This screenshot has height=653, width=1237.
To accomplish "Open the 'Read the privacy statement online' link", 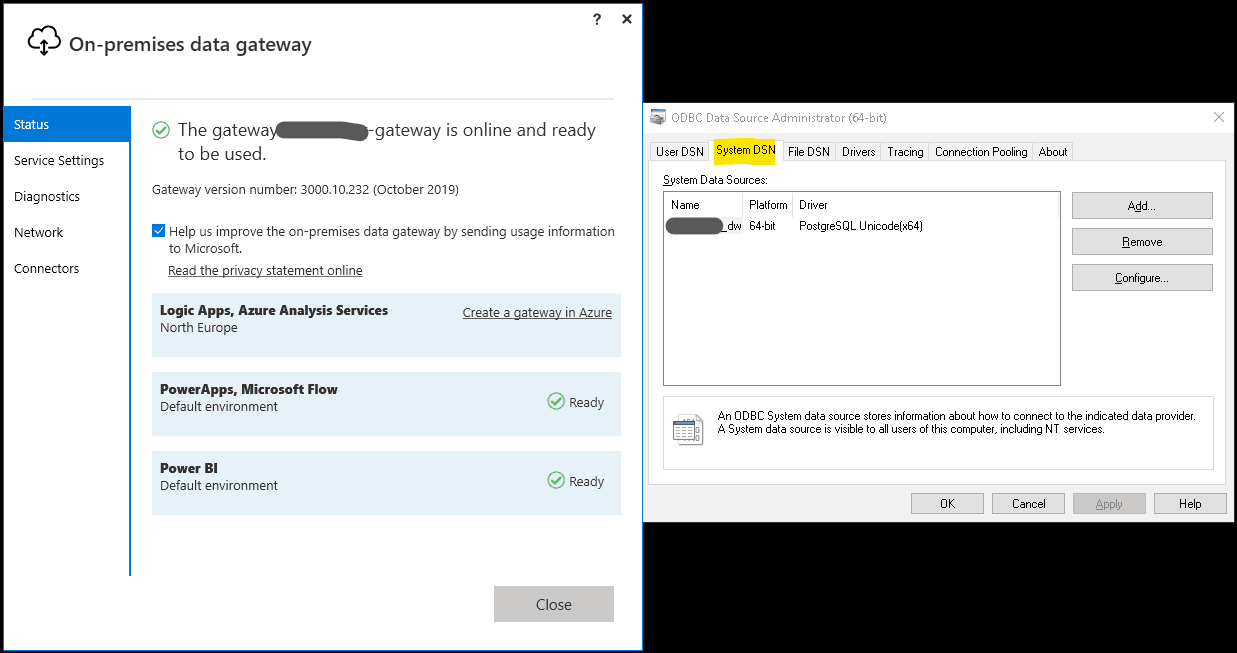I will pyautogui.click(x=265, y=270).
